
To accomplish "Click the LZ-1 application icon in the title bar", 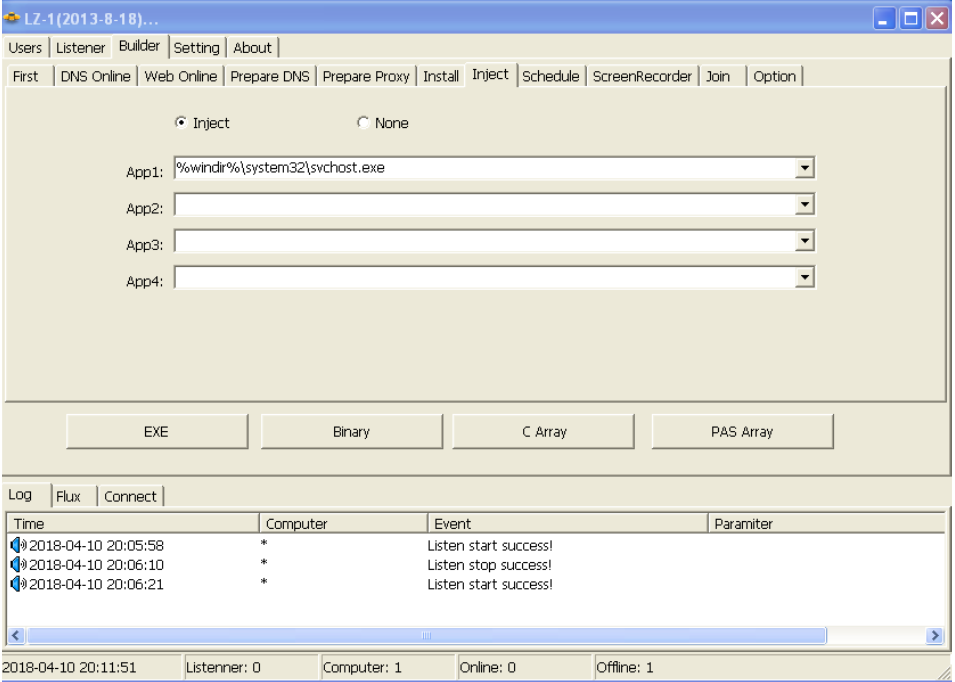I will click(x=12, y=17).
